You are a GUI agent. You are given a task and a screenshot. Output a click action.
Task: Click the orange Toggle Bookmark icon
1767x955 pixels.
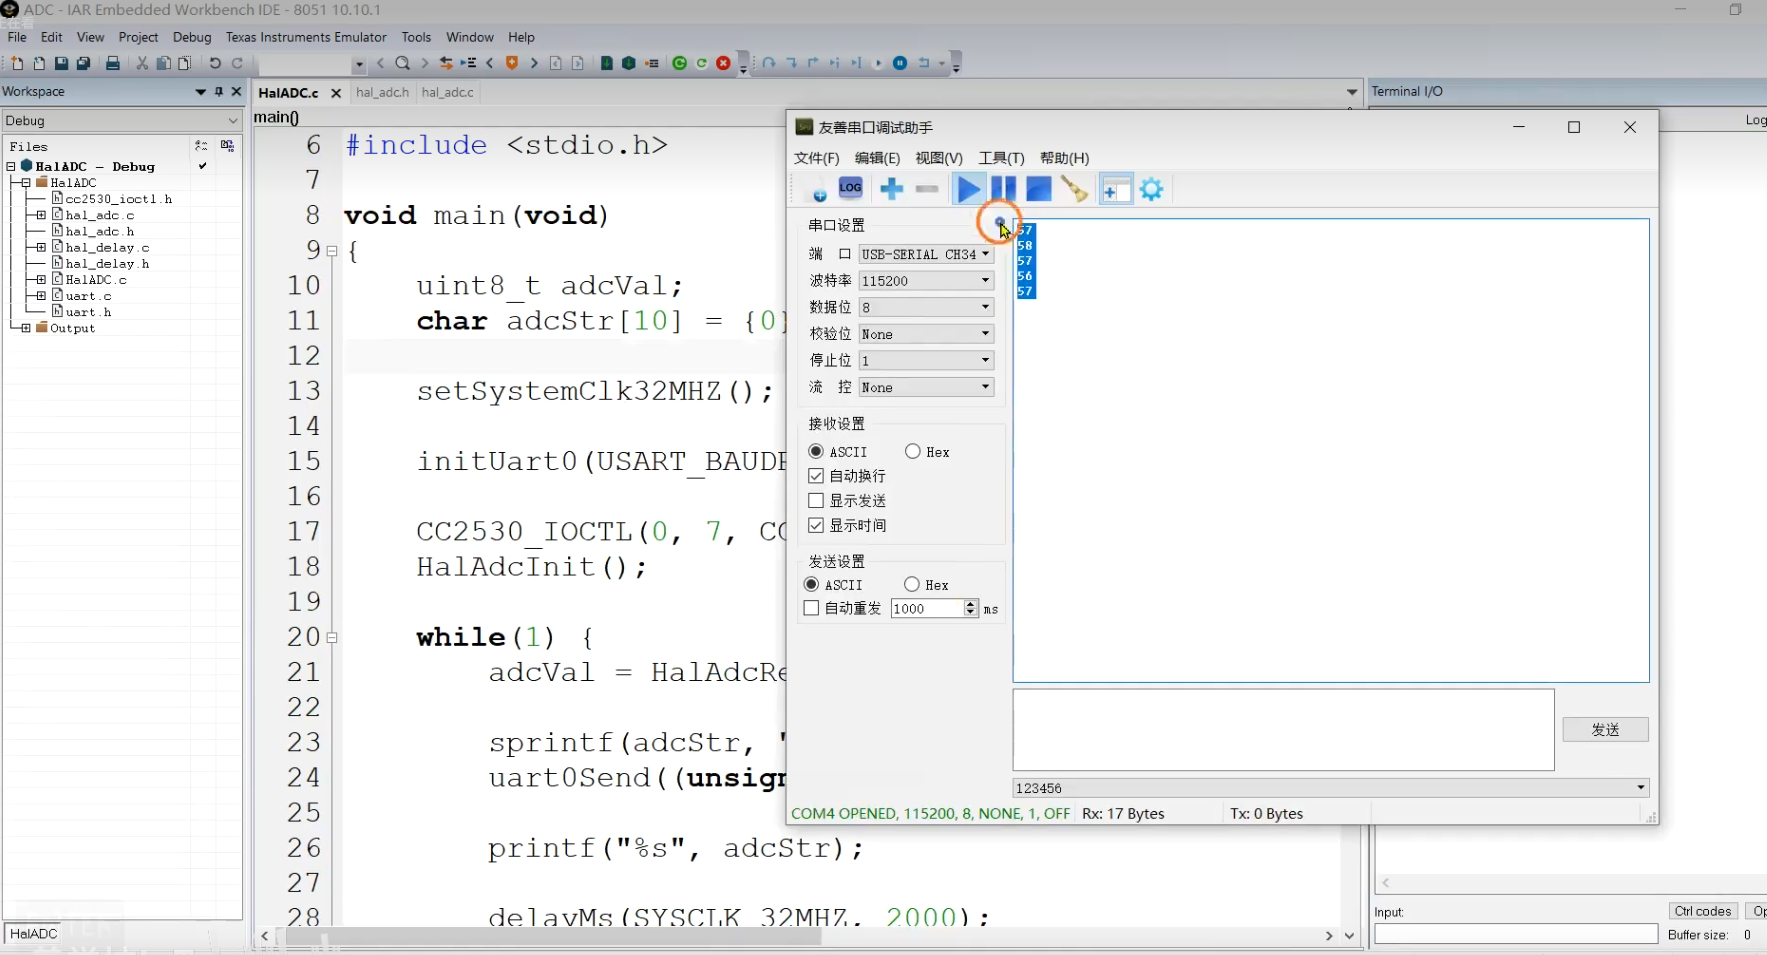(512, 63)
